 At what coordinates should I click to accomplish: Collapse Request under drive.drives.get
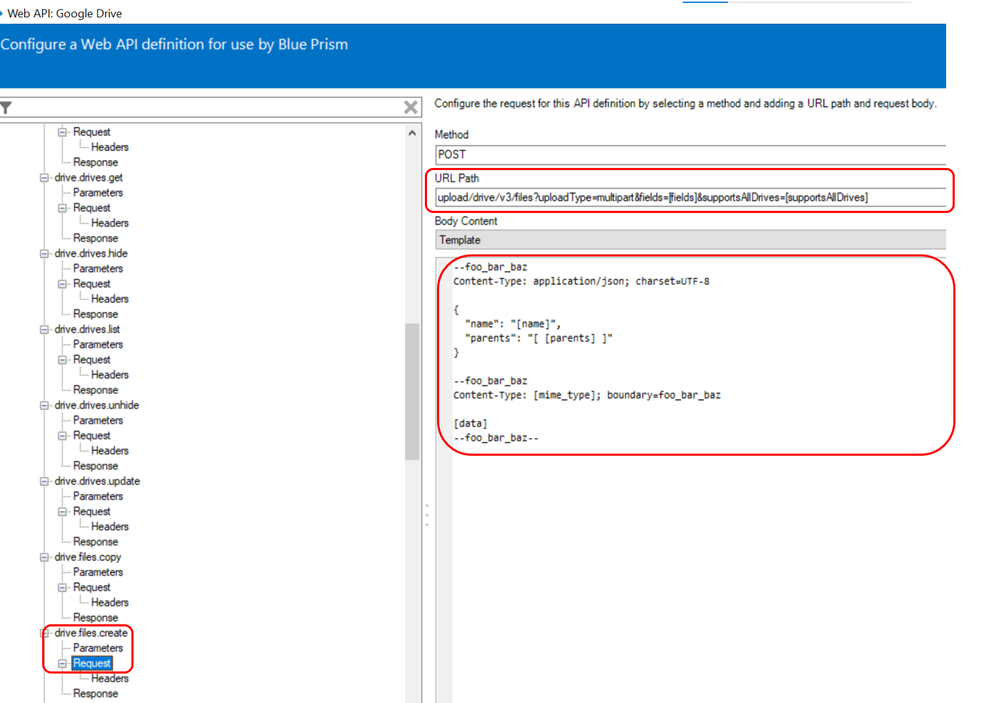coord(62,208)
